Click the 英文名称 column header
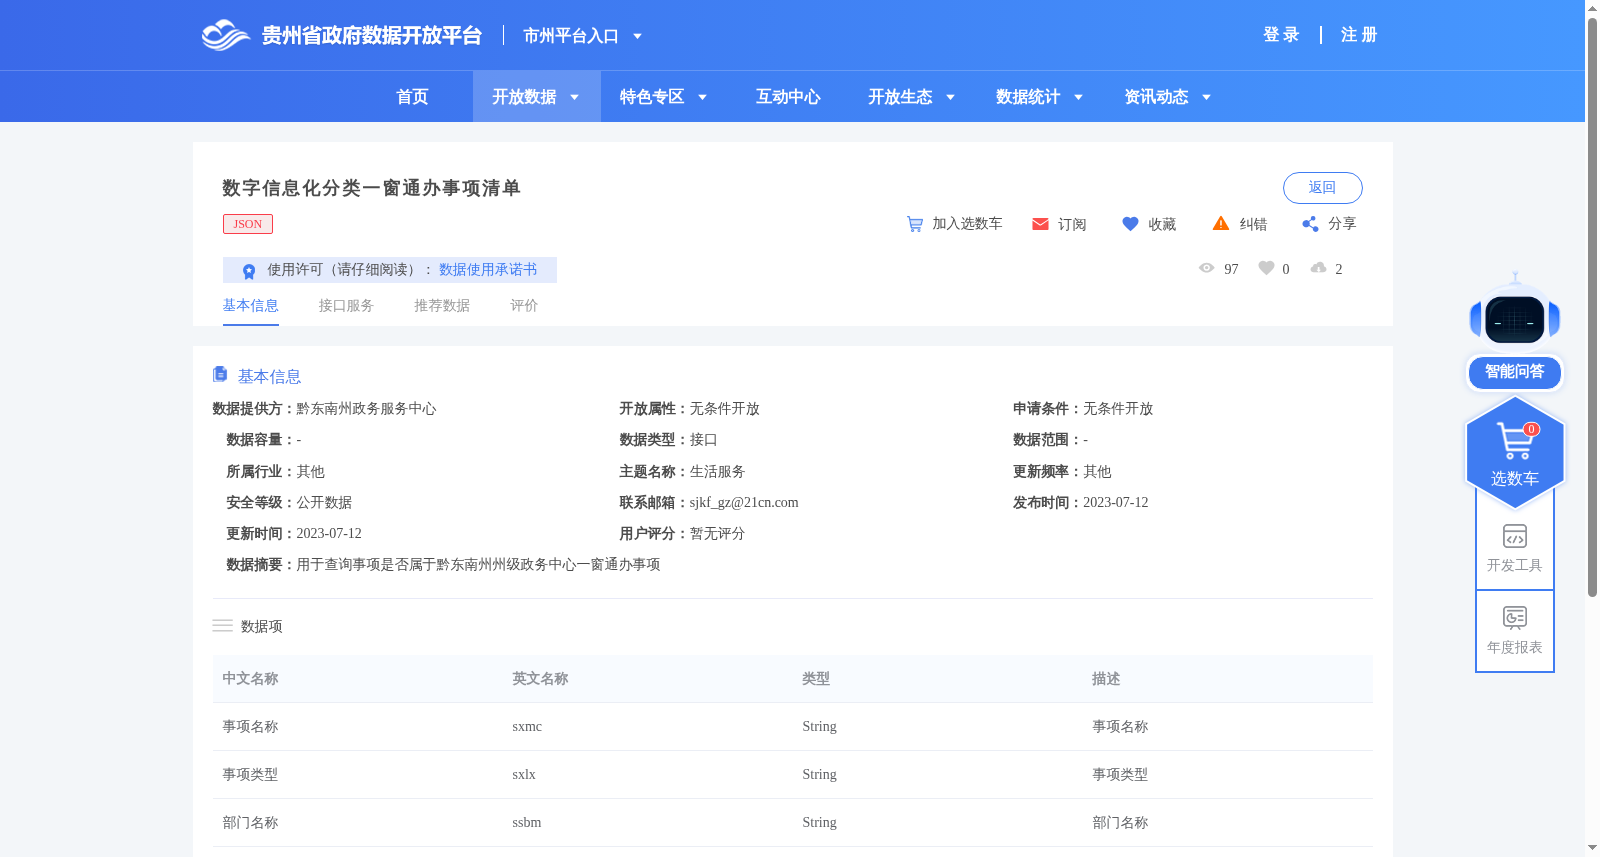This screenshot has height=857, width=1600. (x=540, y=679)
